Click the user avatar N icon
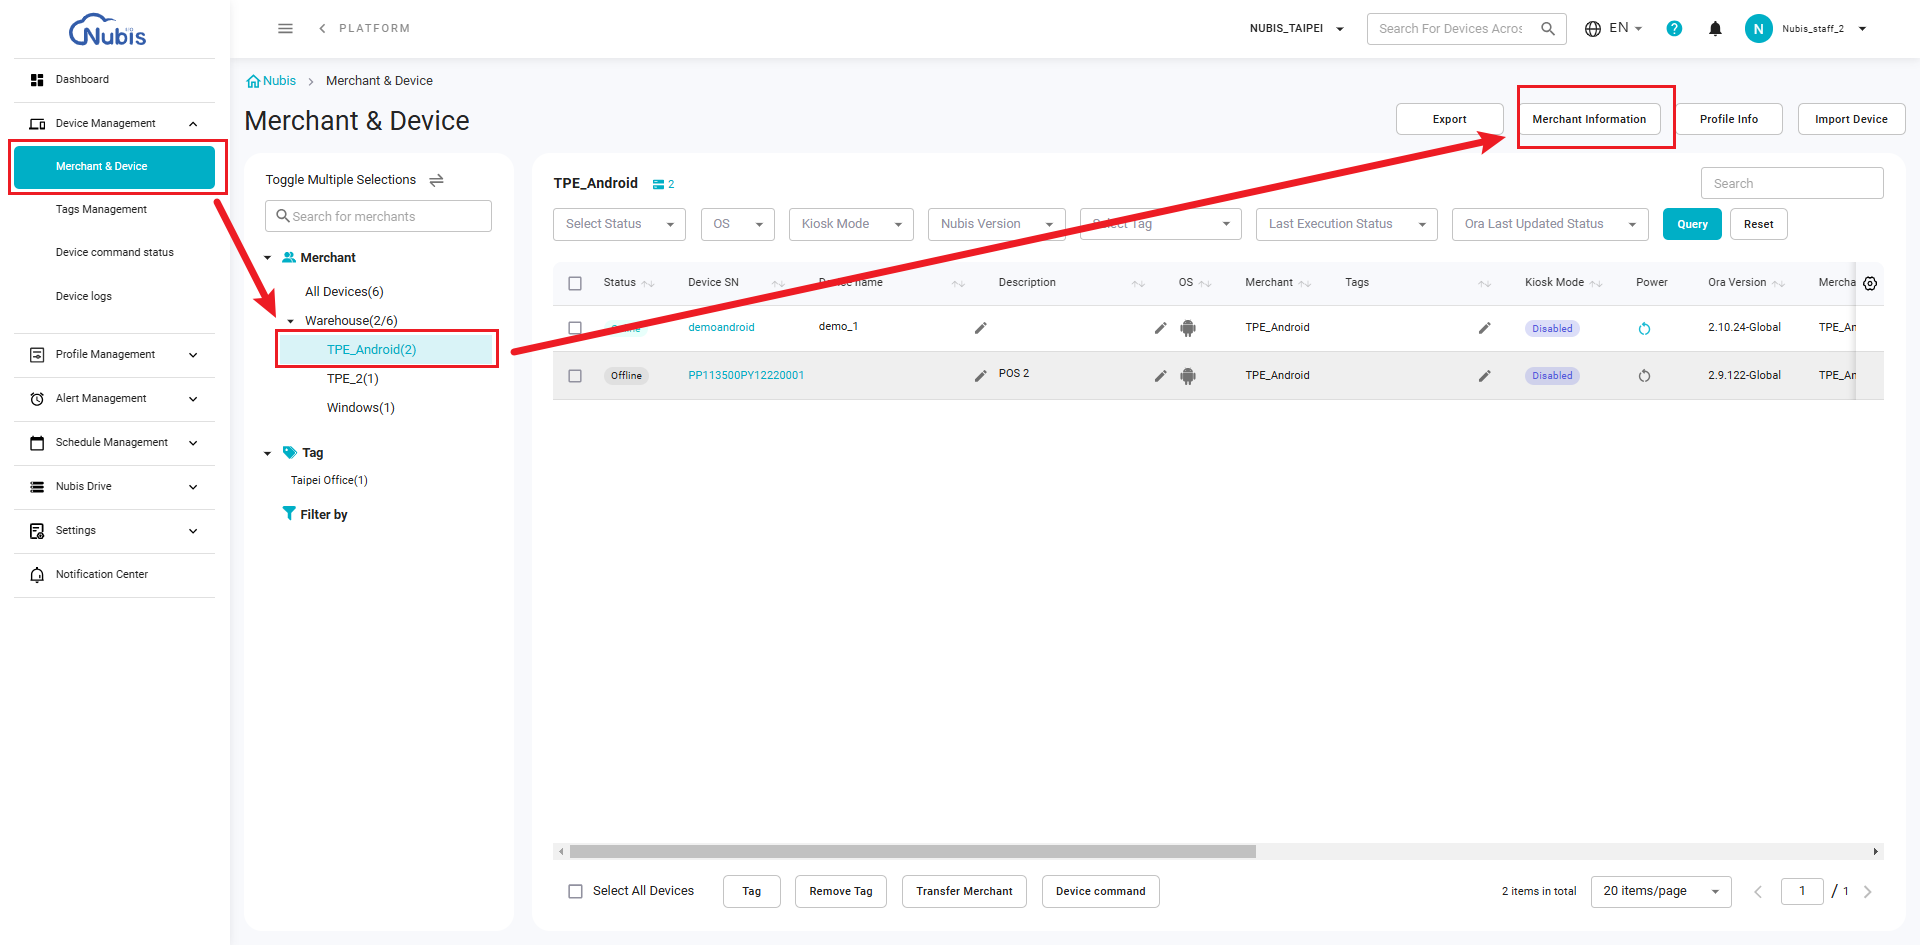The image size is (1920, 945). tap(1758, 28)
